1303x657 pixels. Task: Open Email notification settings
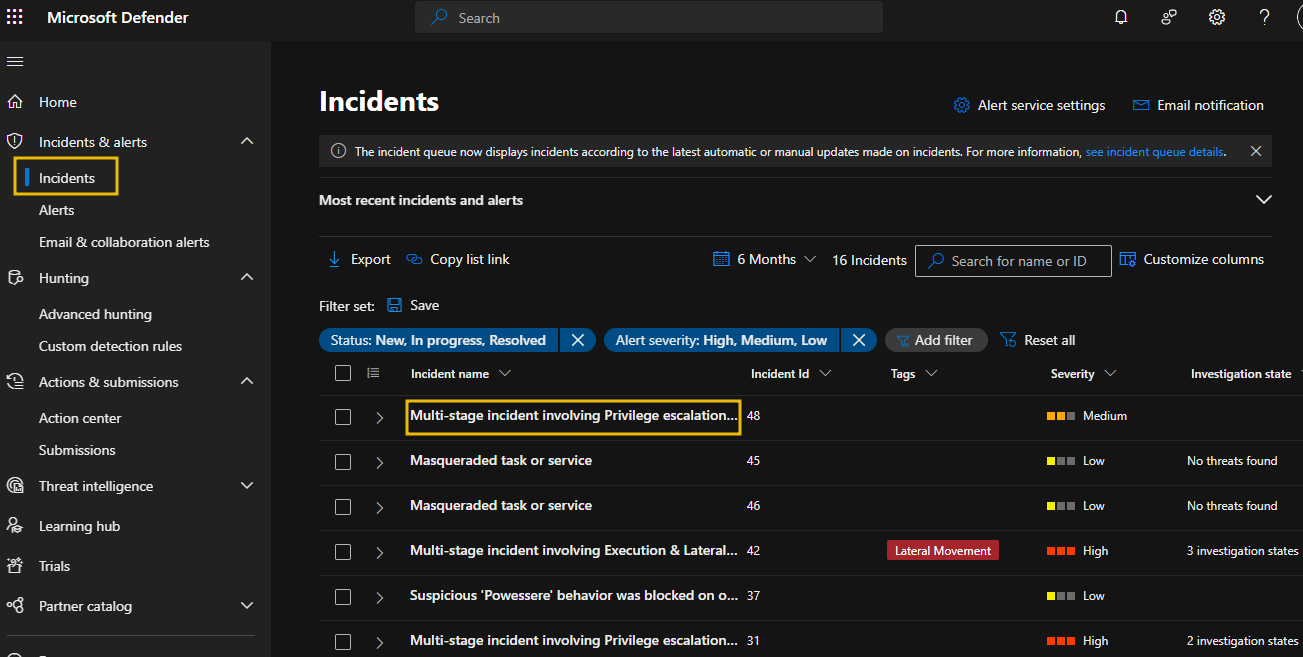coord(1198,105)
